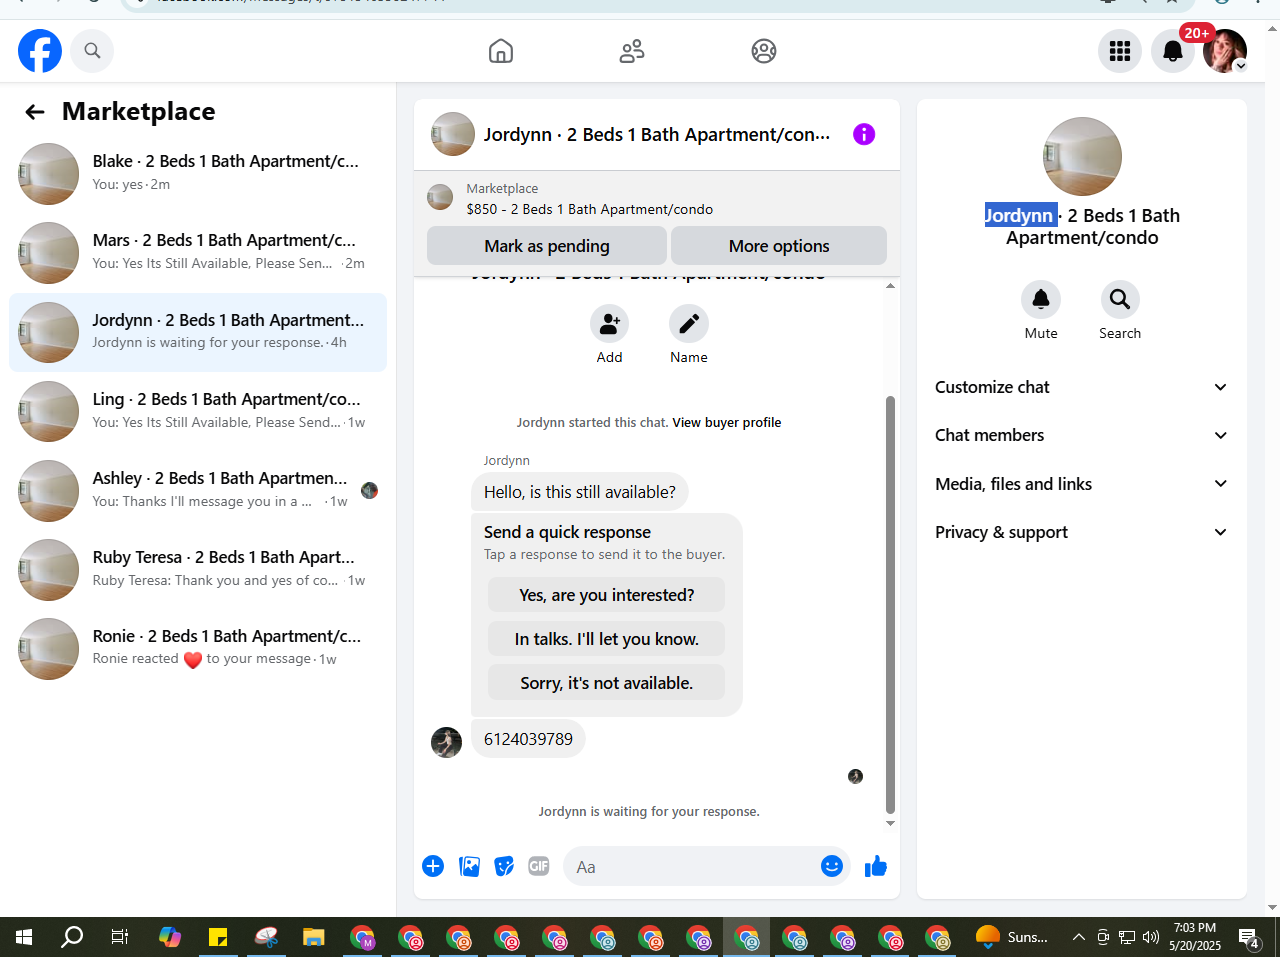Send a thumbs-up like

(x=876, y=866)
